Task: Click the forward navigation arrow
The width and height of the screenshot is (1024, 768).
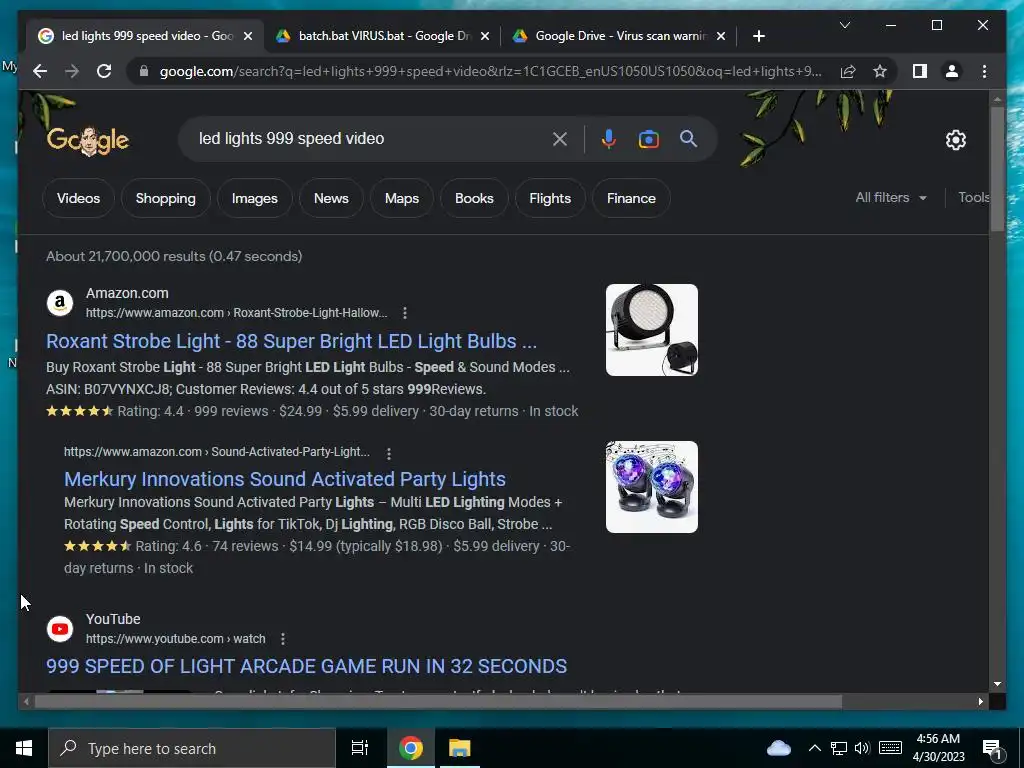Action: tap(72, 71)
